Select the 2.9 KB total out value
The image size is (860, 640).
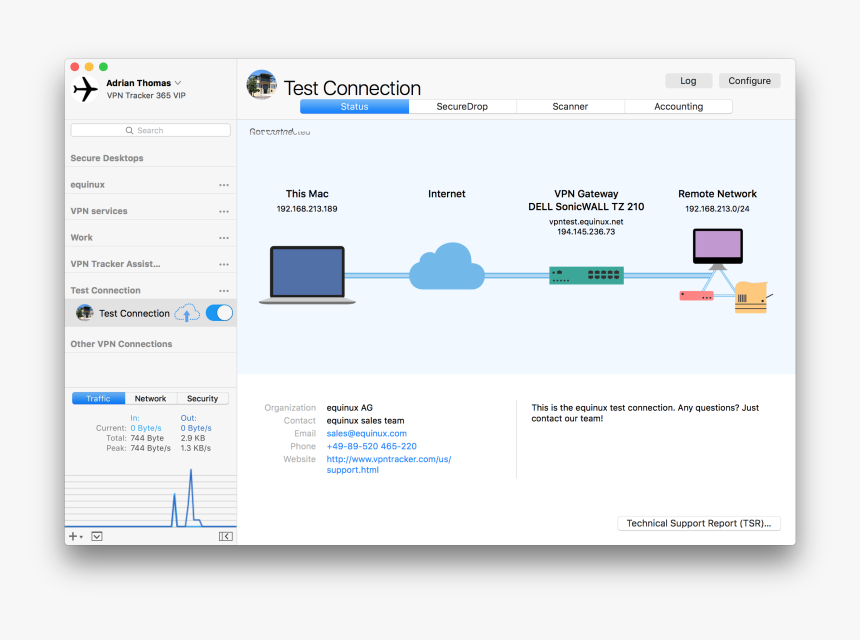[x=193, y=438]
